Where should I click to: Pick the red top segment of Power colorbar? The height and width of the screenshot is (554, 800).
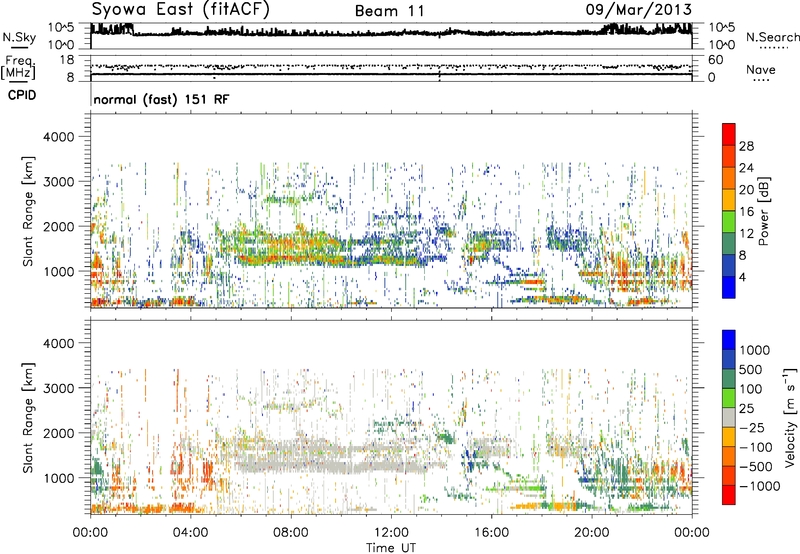pyautogui.click(x=729, y=134)
